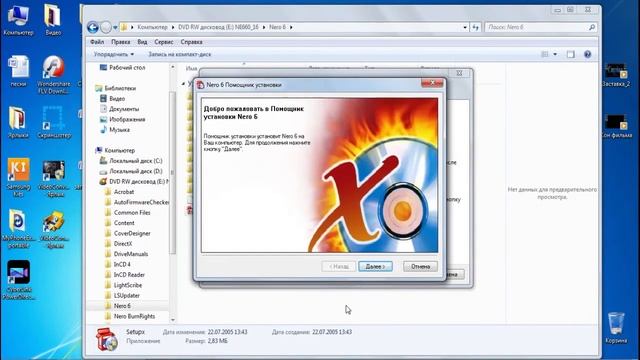This screenshot has height=360, width=640.
Task: Close the Nero 6 setup wizard window
Action: point(432,83)
